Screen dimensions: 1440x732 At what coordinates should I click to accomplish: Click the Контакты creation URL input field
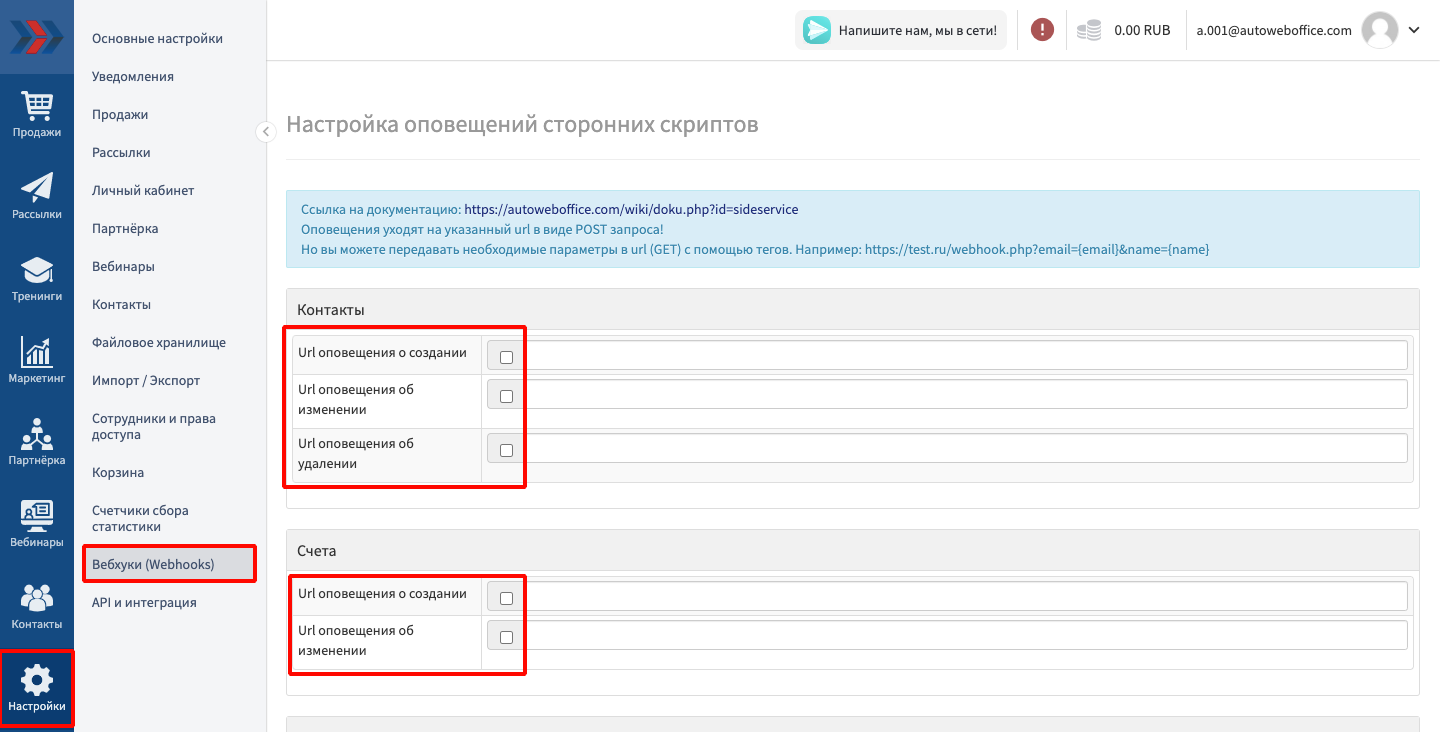pos(965,355)
